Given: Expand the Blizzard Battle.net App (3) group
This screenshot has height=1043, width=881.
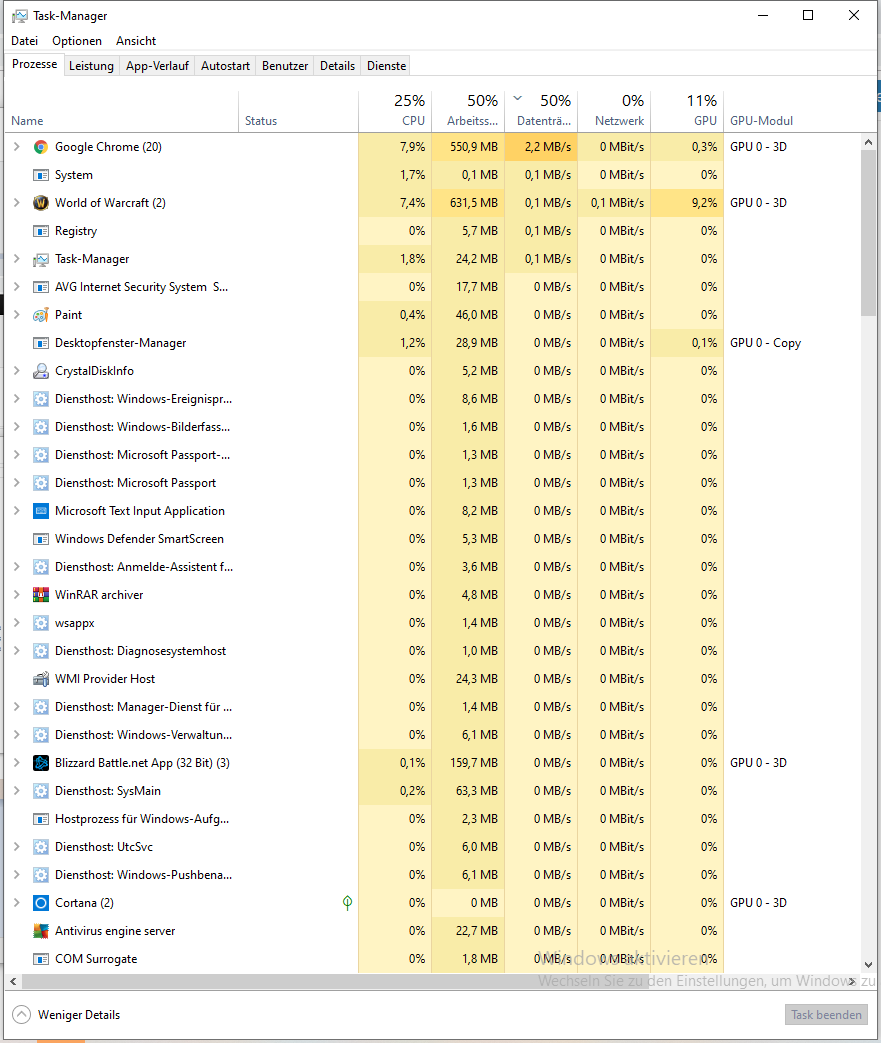Looking at the screenshot, I should (17, 763).
